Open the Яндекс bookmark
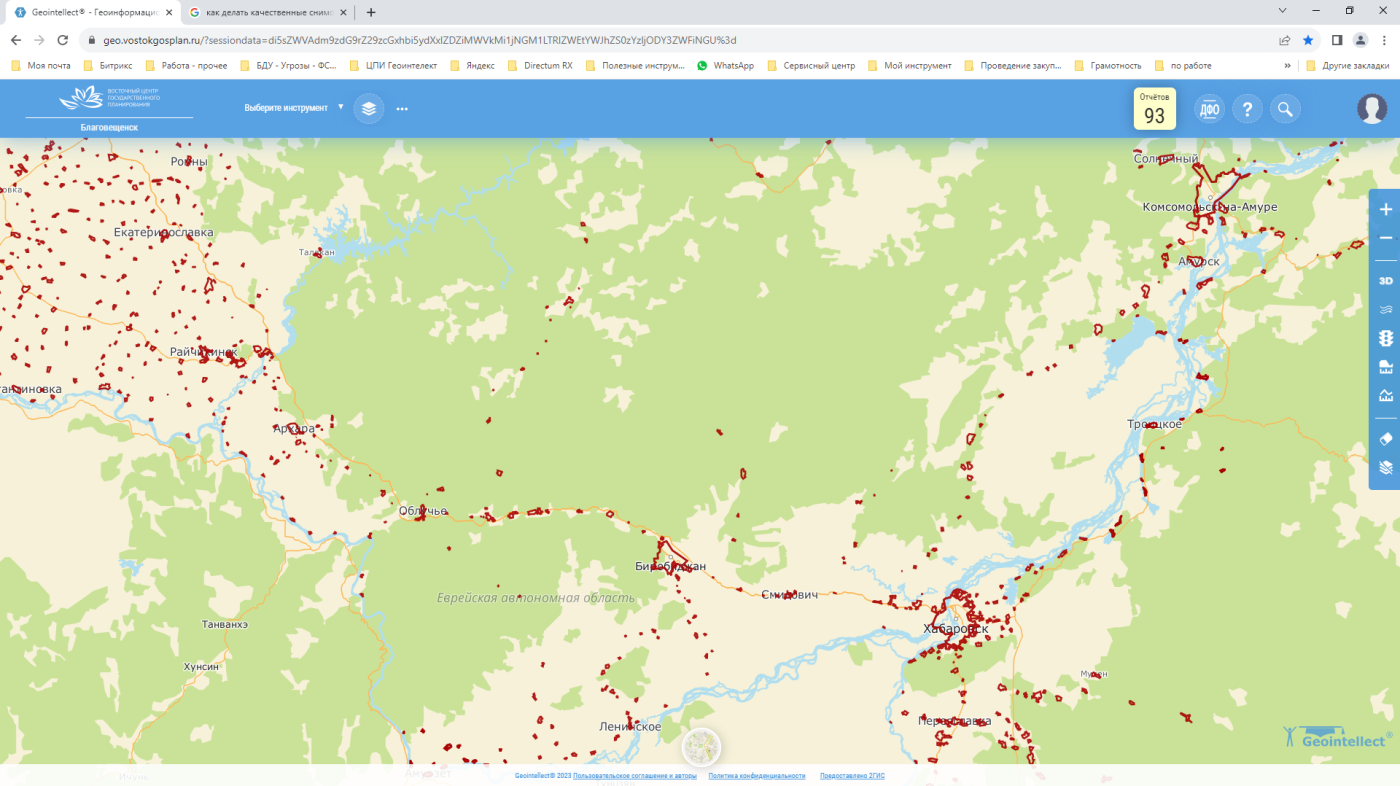 point(472,65)
